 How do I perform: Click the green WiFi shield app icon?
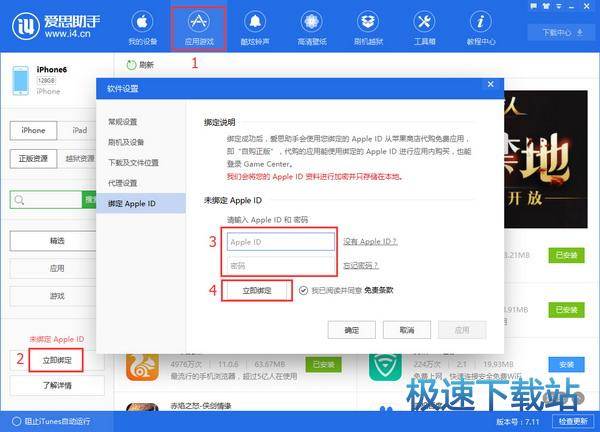click(385, 366)
